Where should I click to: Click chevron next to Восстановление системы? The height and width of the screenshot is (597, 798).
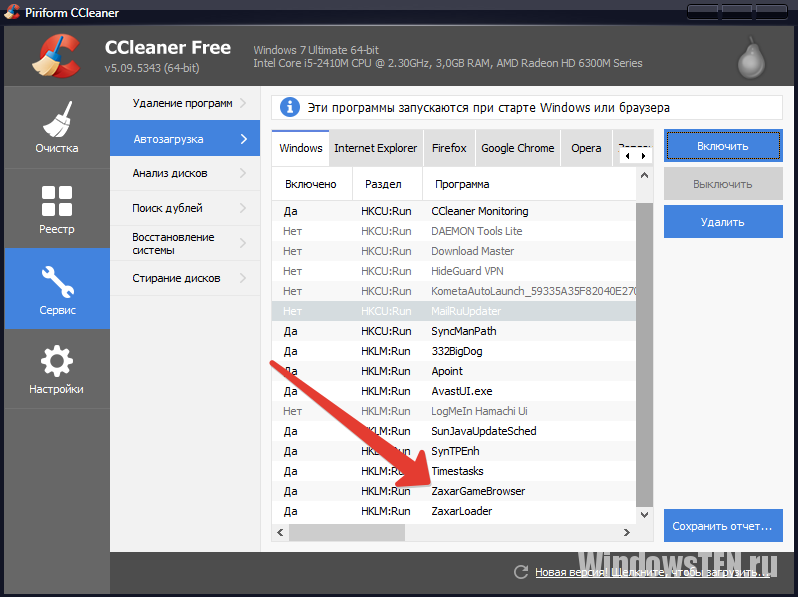(x=243, y=243)
